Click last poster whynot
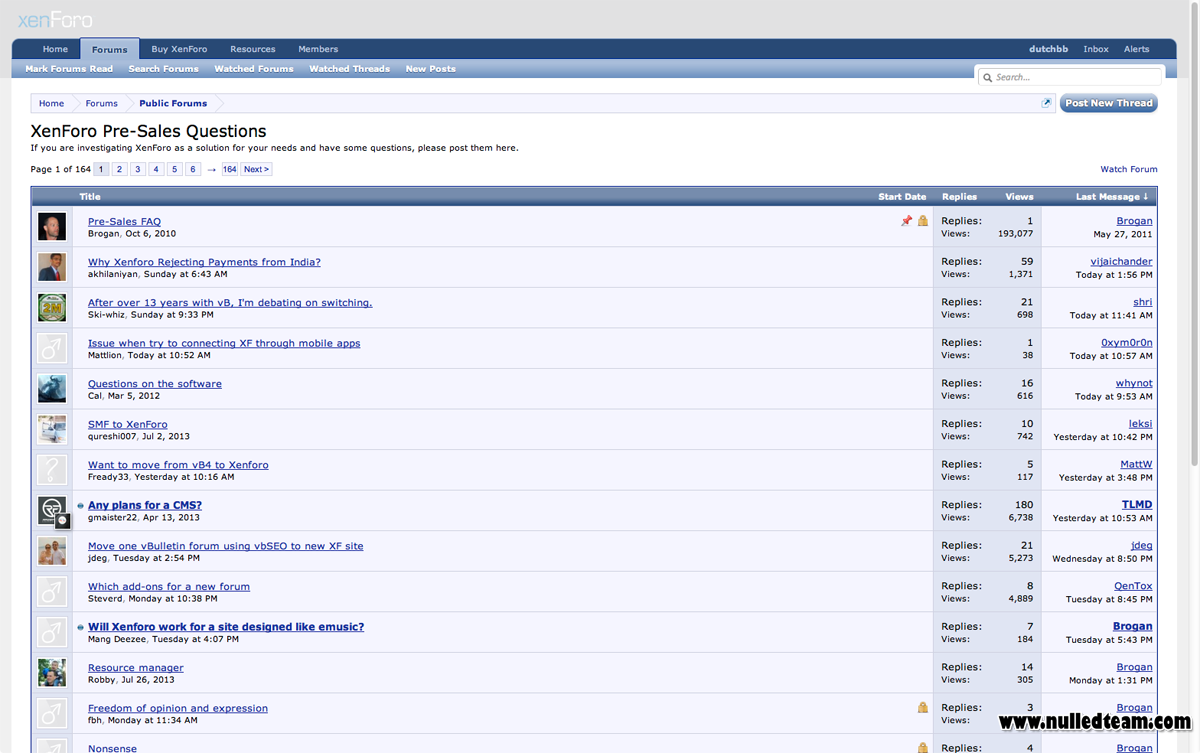This screenshot has width=1200, height=753. 1134,383
